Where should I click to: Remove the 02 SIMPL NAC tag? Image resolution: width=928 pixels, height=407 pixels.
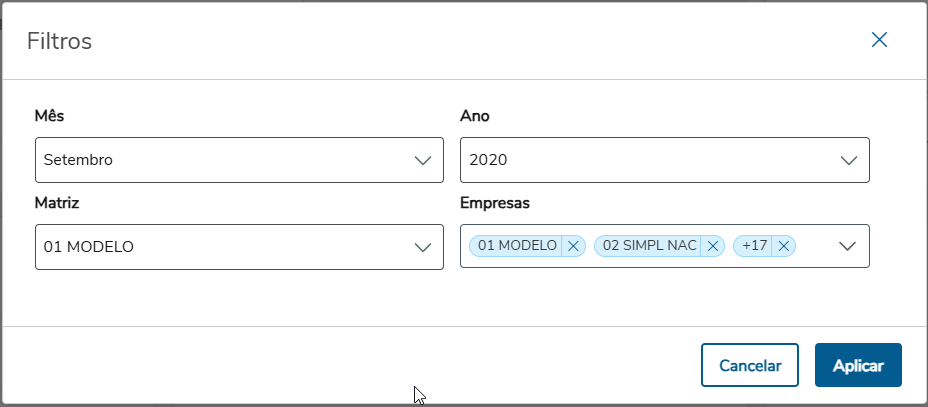point(713,246)
